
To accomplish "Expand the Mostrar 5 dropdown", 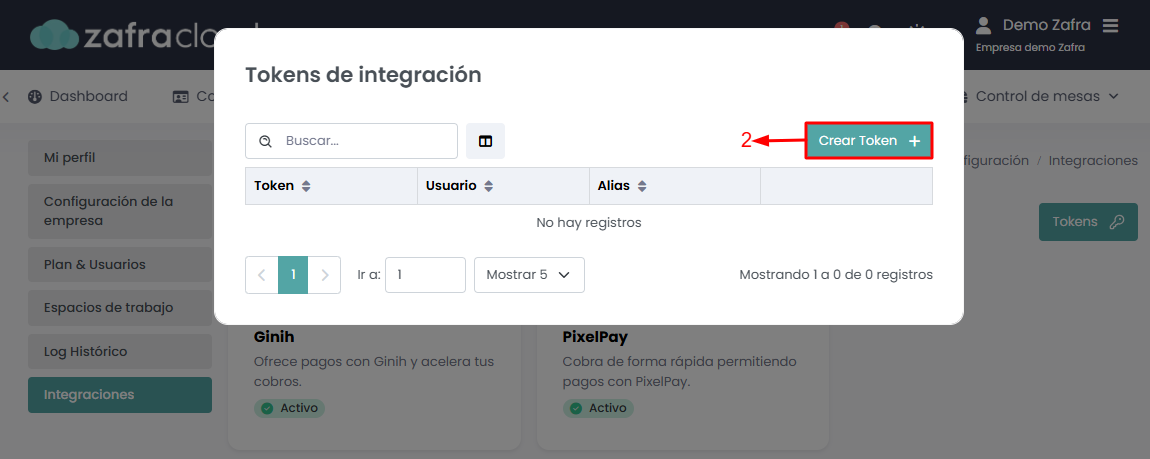I will [x=529, y=275].
